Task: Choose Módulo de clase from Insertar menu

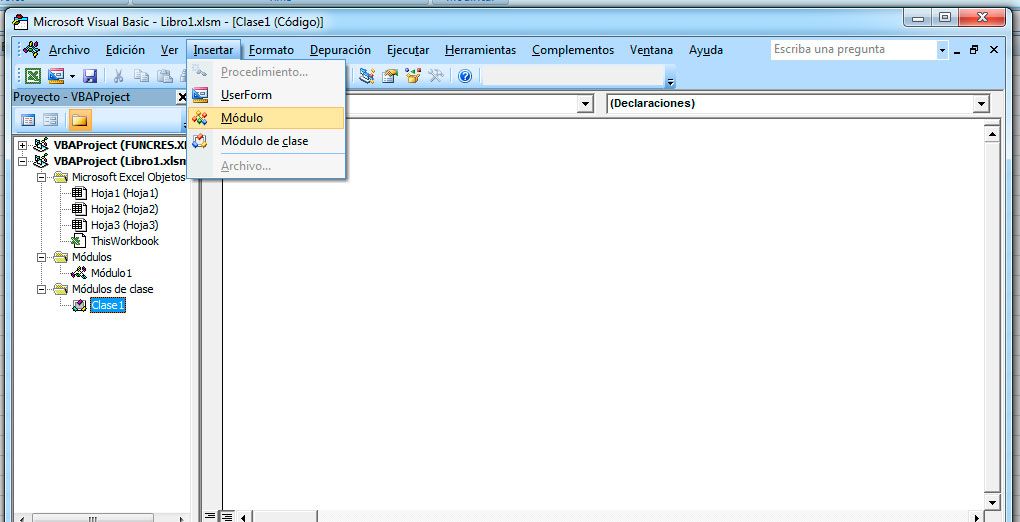Action: pos(266,141)
